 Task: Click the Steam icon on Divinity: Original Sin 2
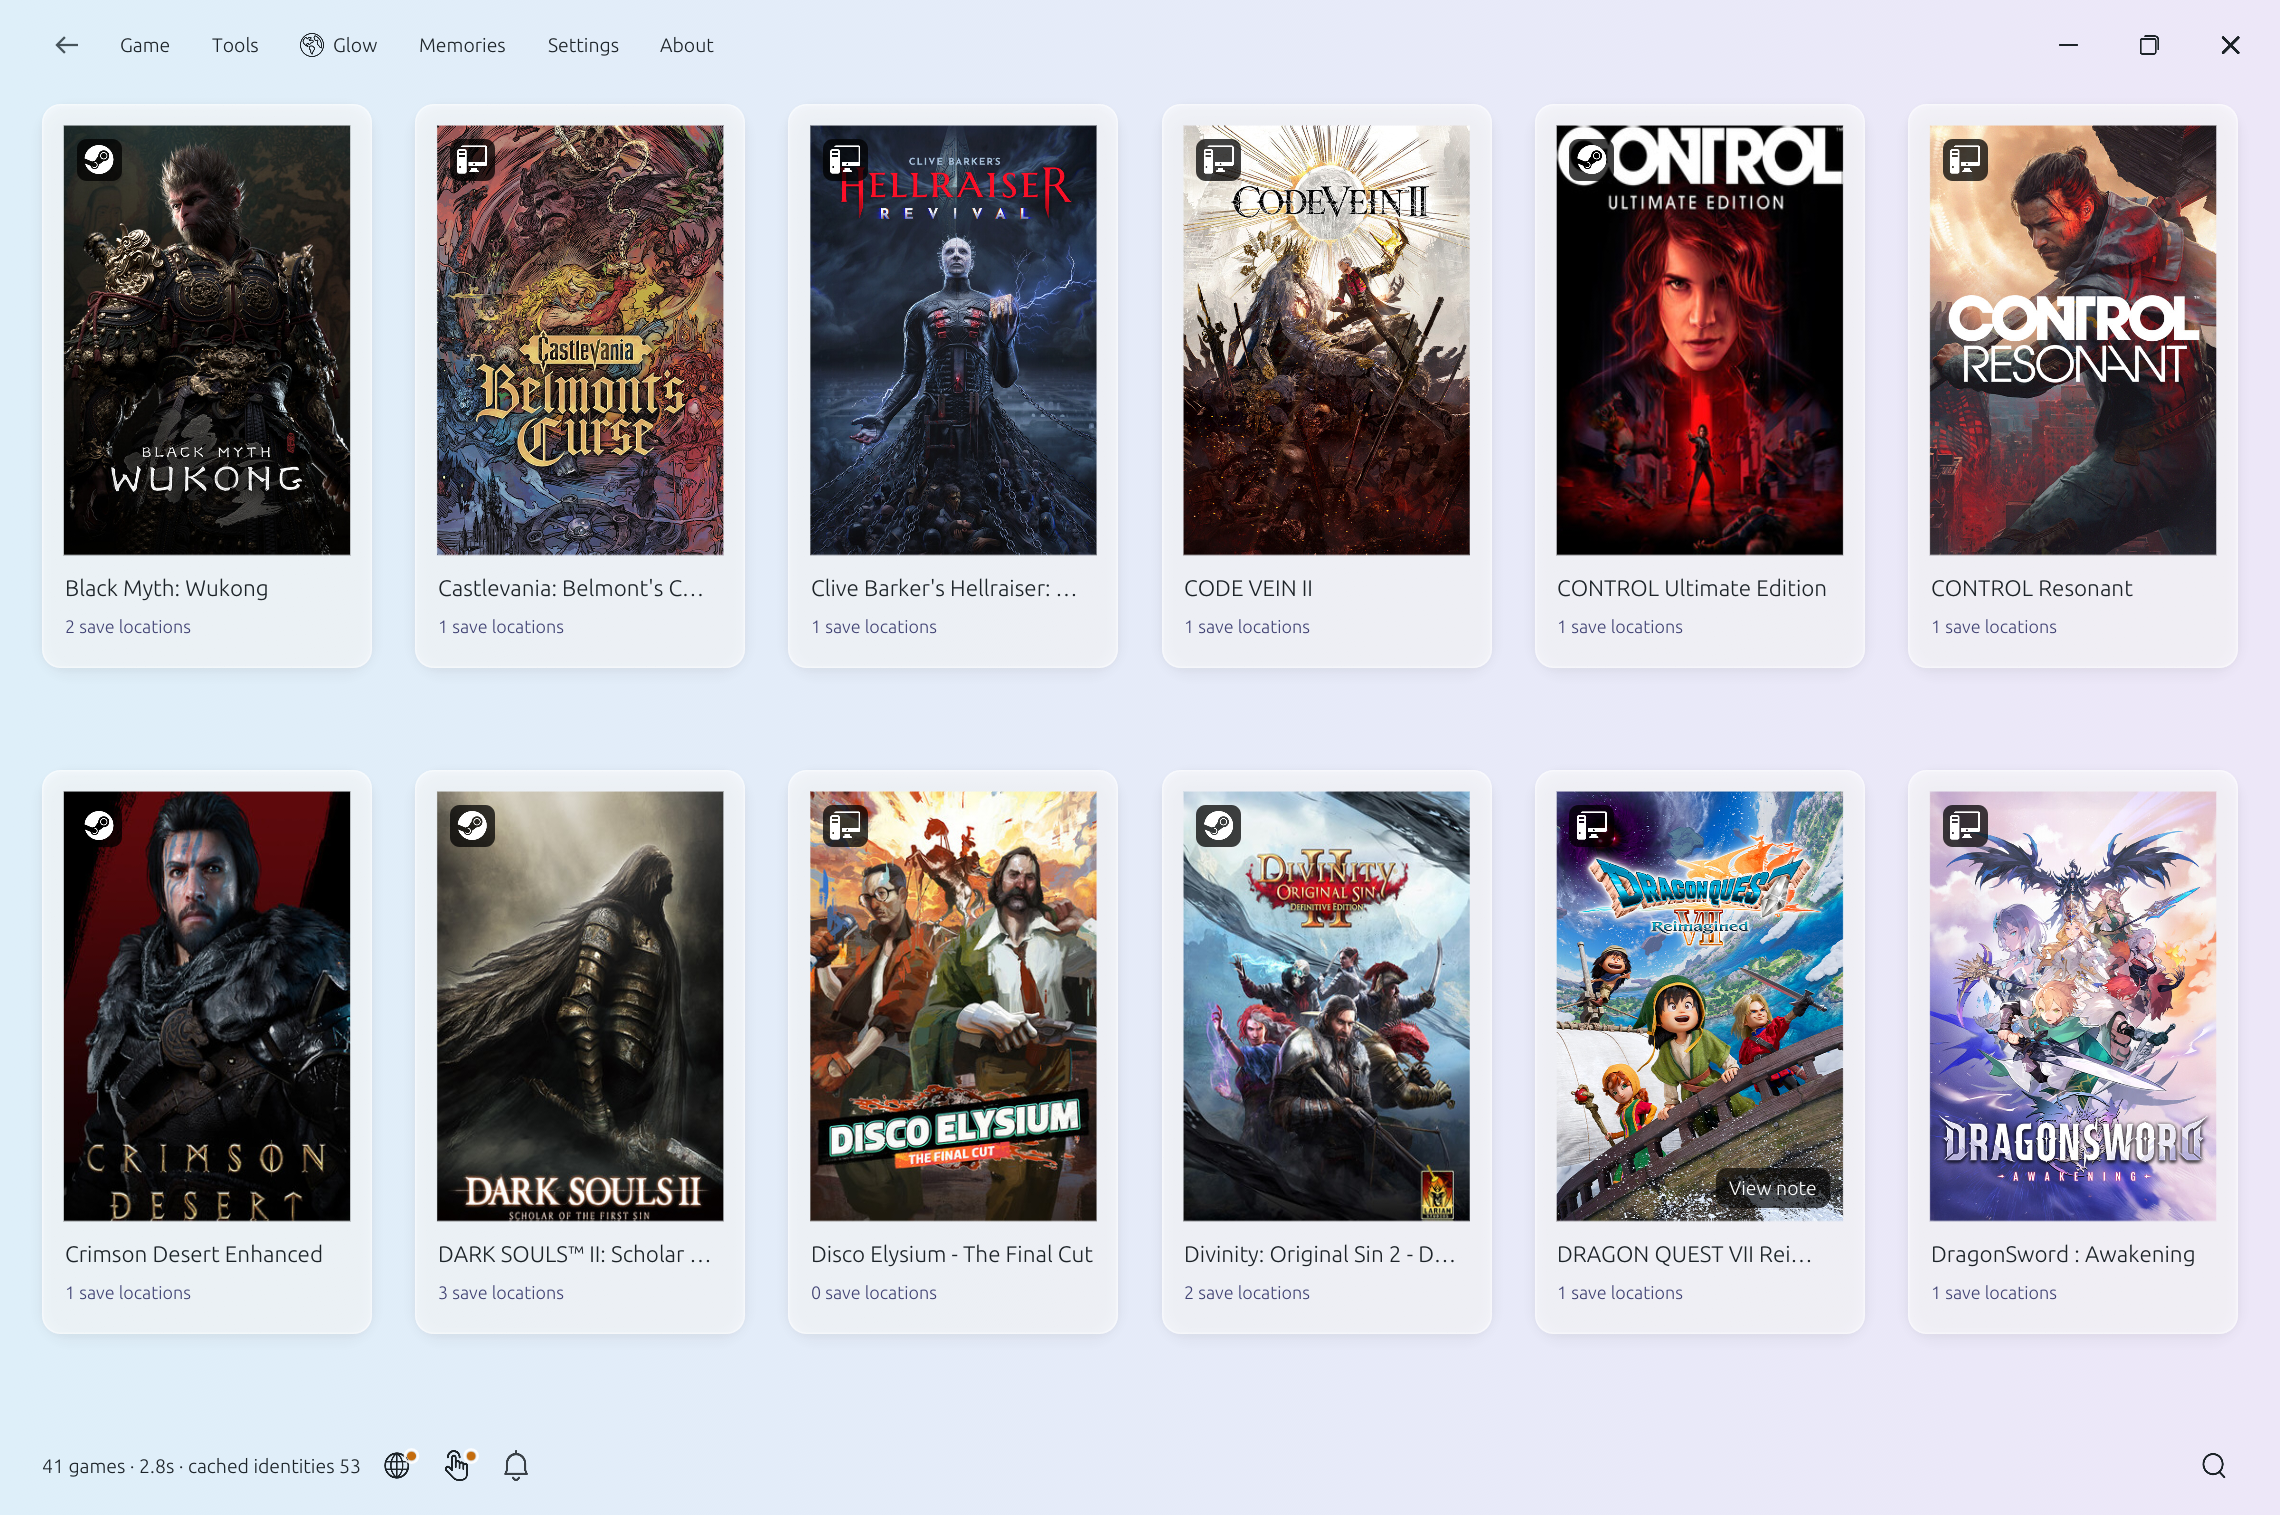[1218, 825]
